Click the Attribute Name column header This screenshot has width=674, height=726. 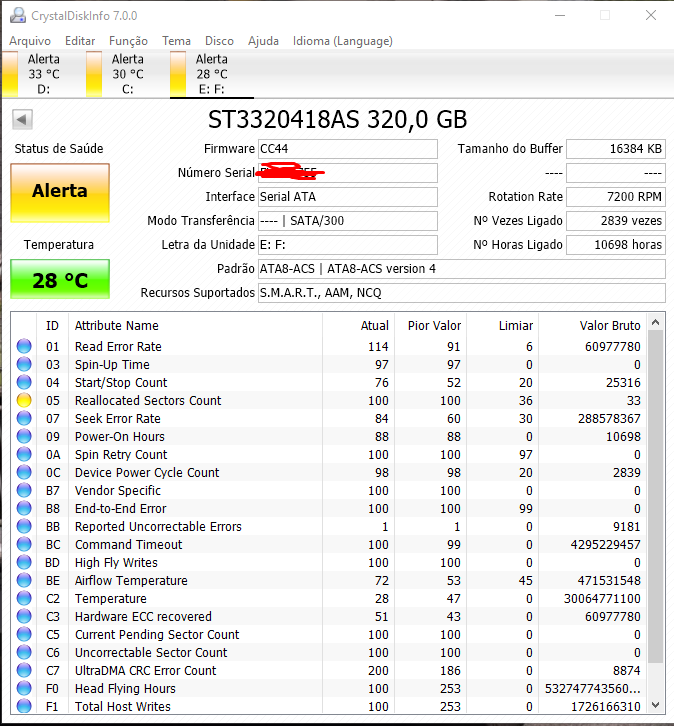pyautogui.click(x=195, y=325)
